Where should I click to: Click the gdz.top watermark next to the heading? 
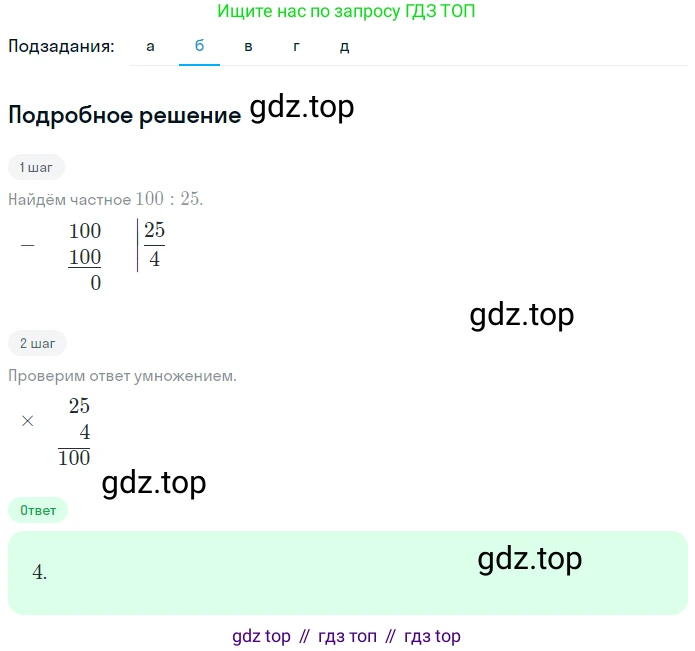click(302, 108)
